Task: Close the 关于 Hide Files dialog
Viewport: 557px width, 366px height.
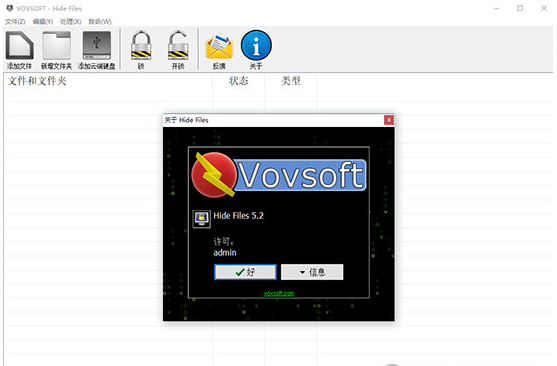Action: pyautogui.click(x=389, y=120)
